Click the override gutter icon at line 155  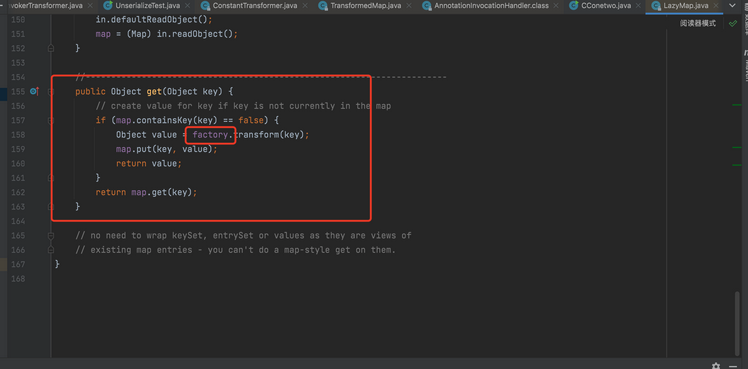pos(34,91)
